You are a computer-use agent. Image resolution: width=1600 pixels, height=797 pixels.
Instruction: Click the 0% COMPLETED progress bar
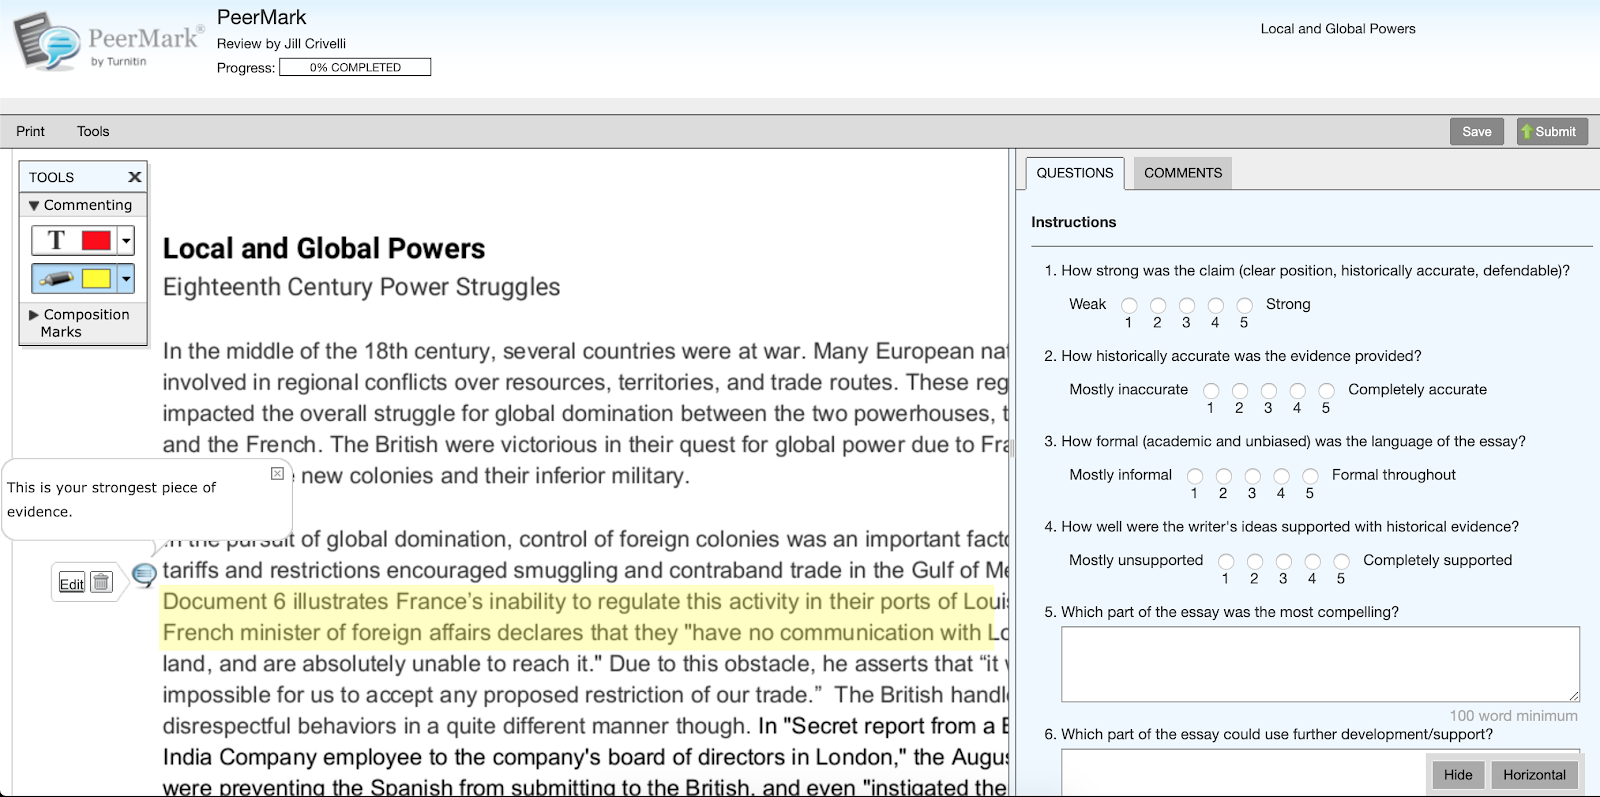click(x=355, y=67)
